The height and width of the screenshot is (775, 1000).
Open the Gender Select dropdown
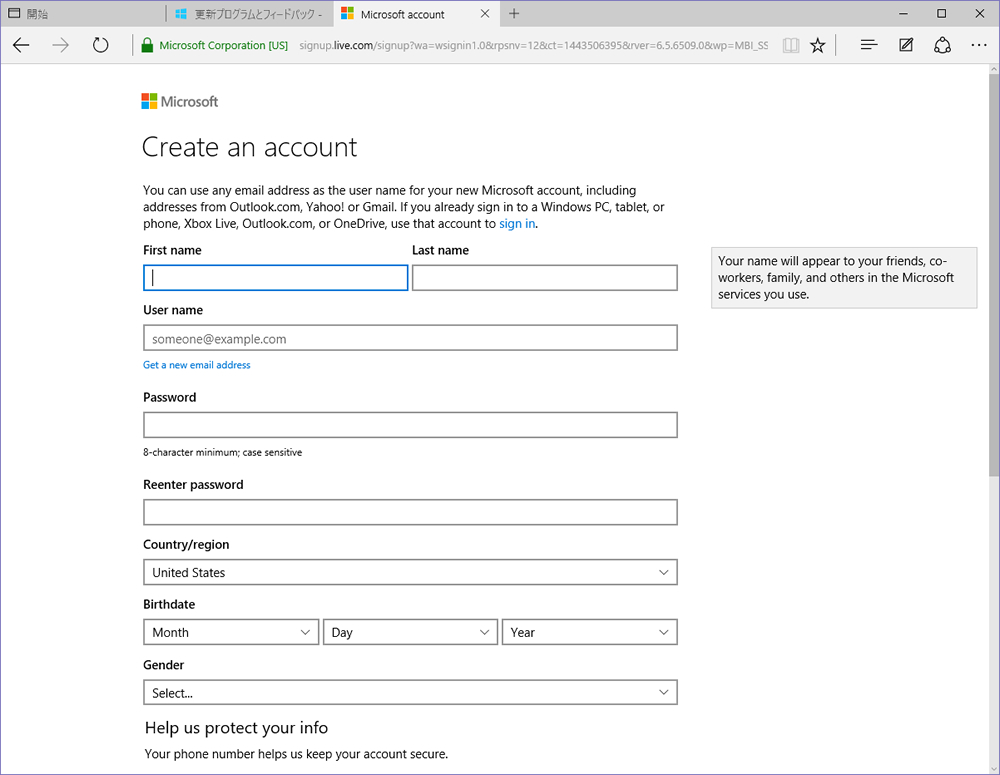point(410,692)
